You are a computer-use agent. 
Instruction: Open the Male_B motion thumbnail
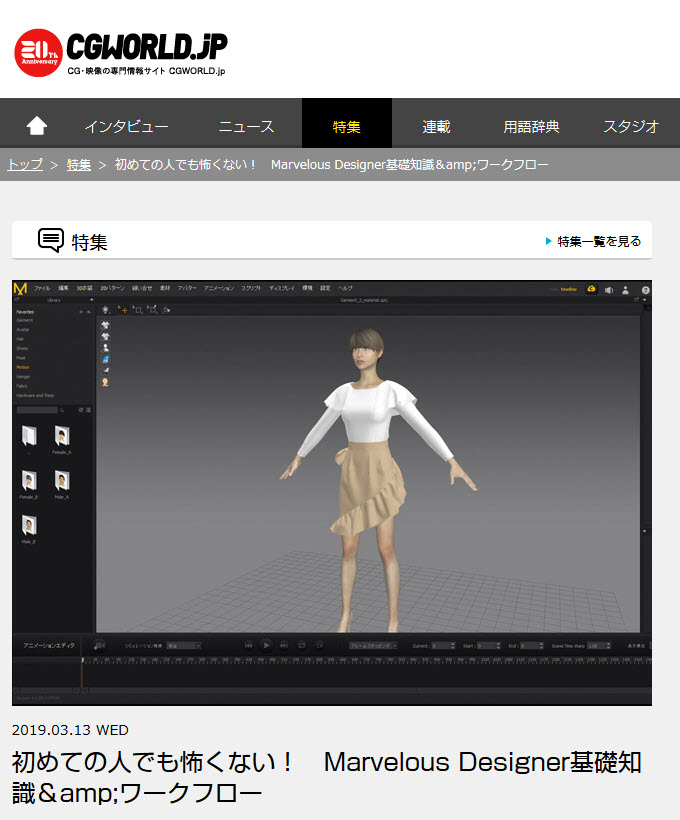[x=29, y=525]
